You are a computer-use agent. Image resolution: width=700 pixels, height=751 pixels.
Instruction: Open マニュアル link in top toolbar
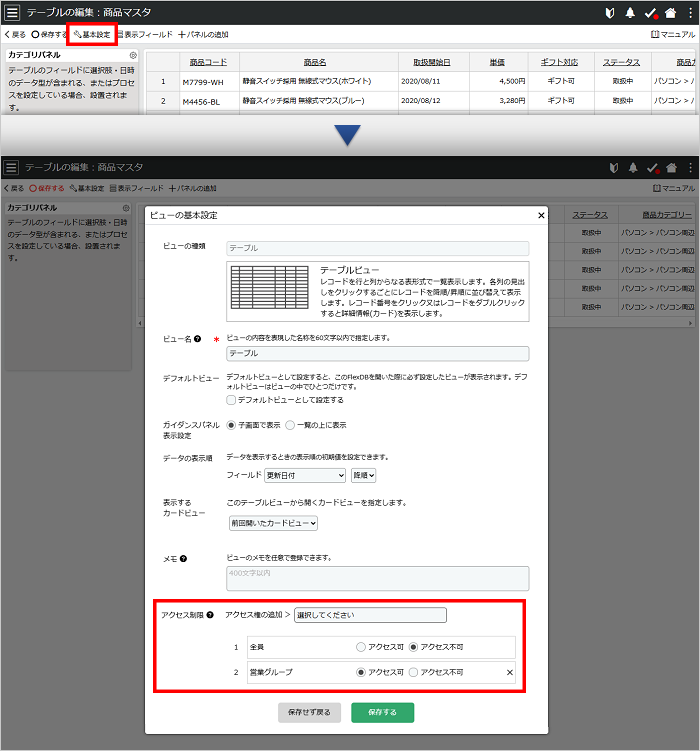pyautogui.click(x=673, y=34)
